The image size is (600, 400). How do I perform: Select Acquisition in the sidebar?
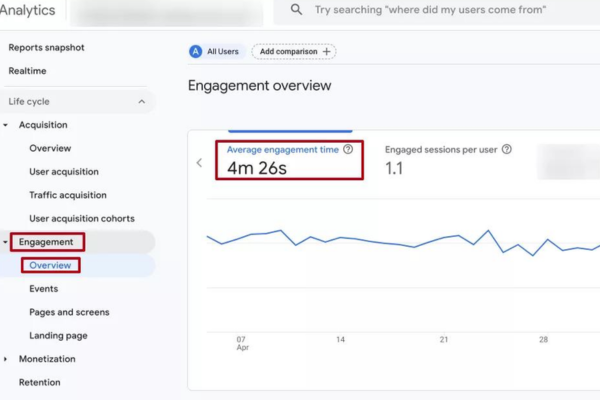click(43, 125)
